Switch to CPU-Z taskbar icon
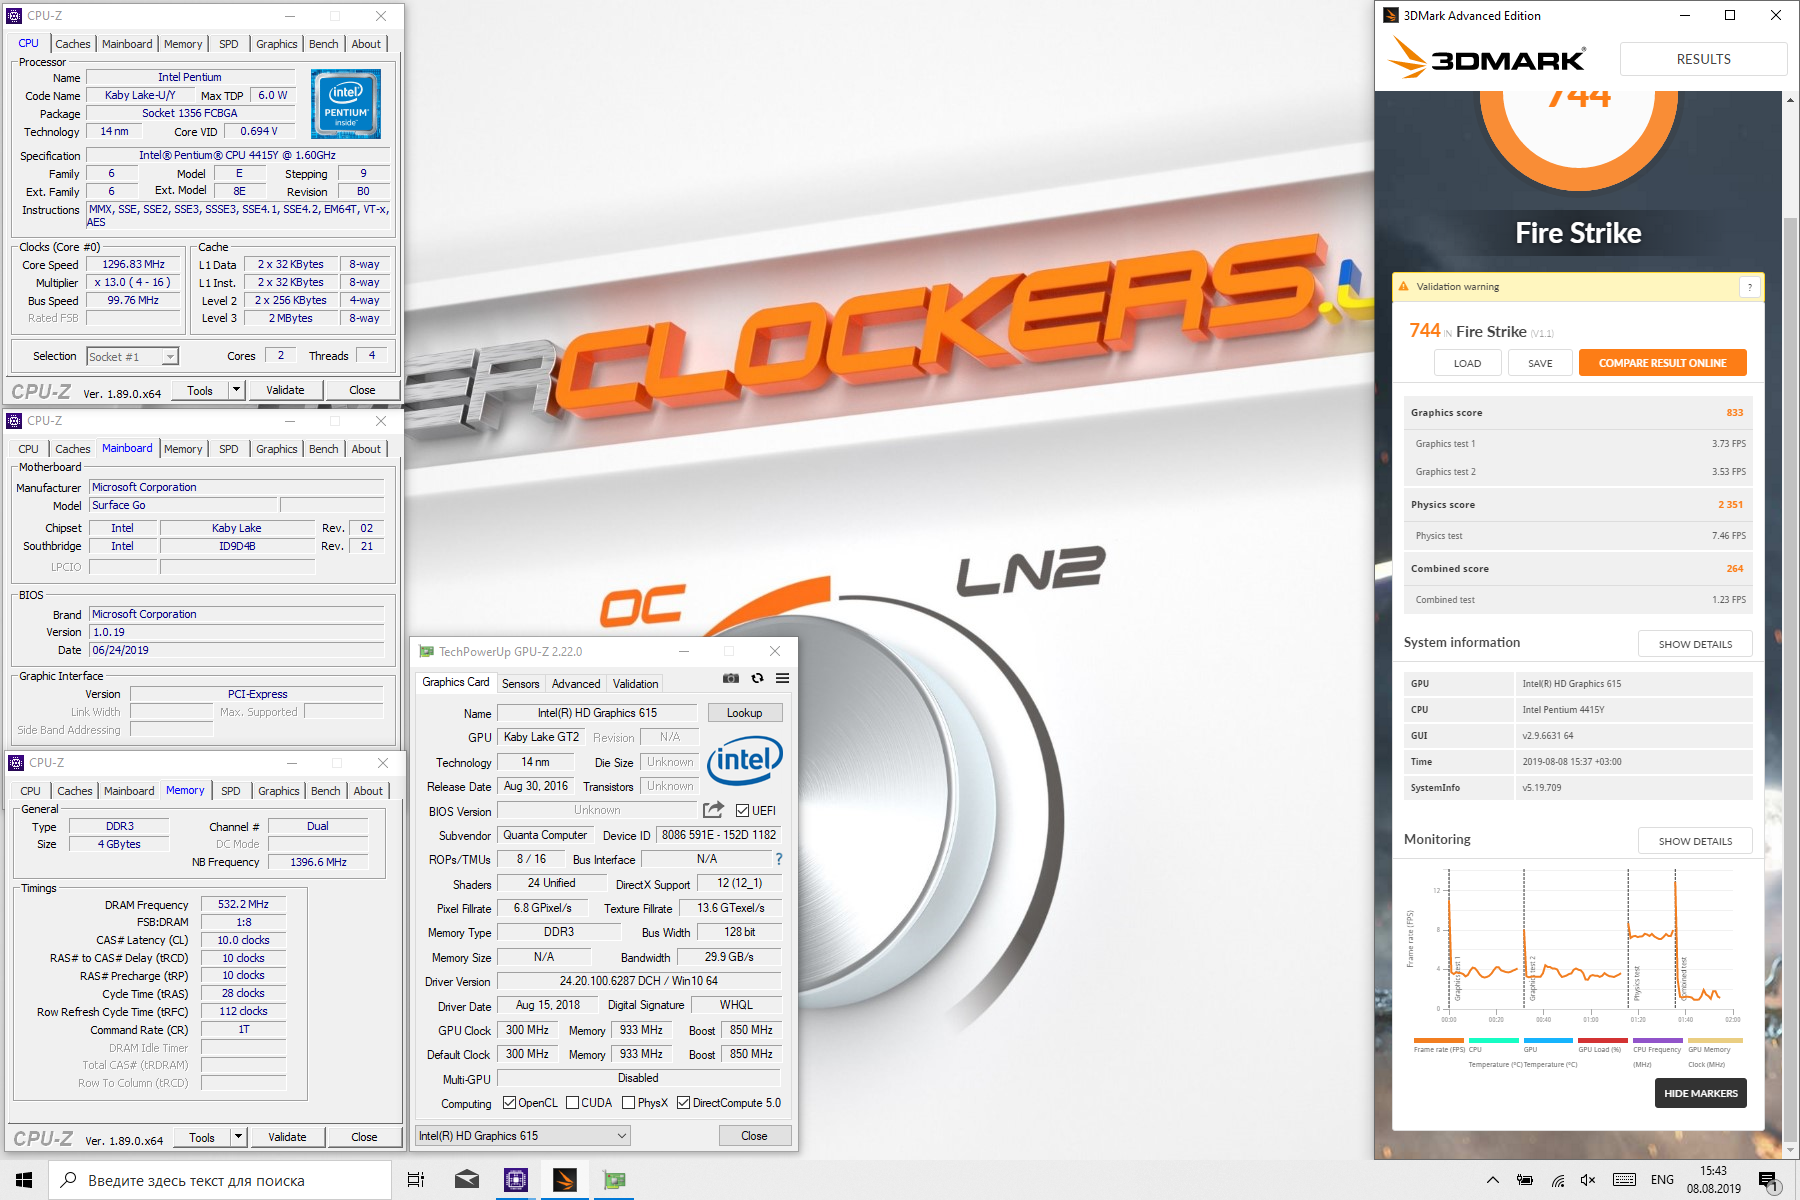 tap(516, 1180)
